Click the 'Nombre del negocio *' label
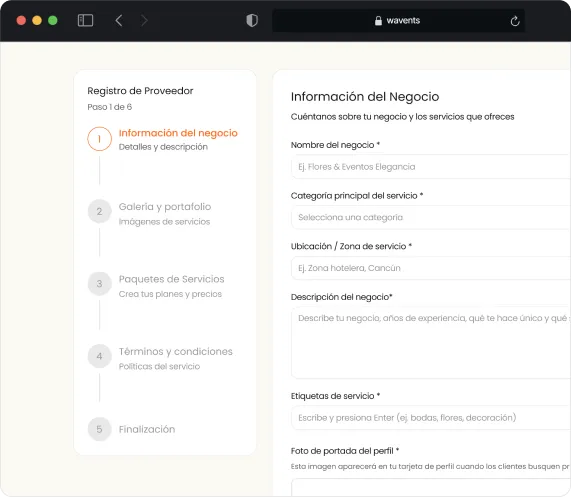 (335, 145)
